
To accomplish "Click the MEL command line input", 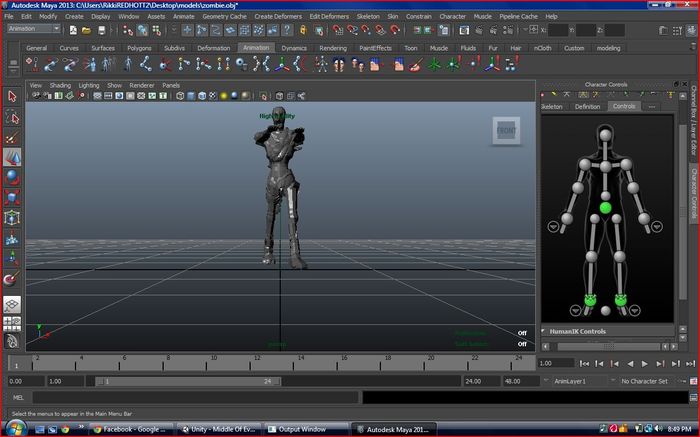I will point(196,397).
